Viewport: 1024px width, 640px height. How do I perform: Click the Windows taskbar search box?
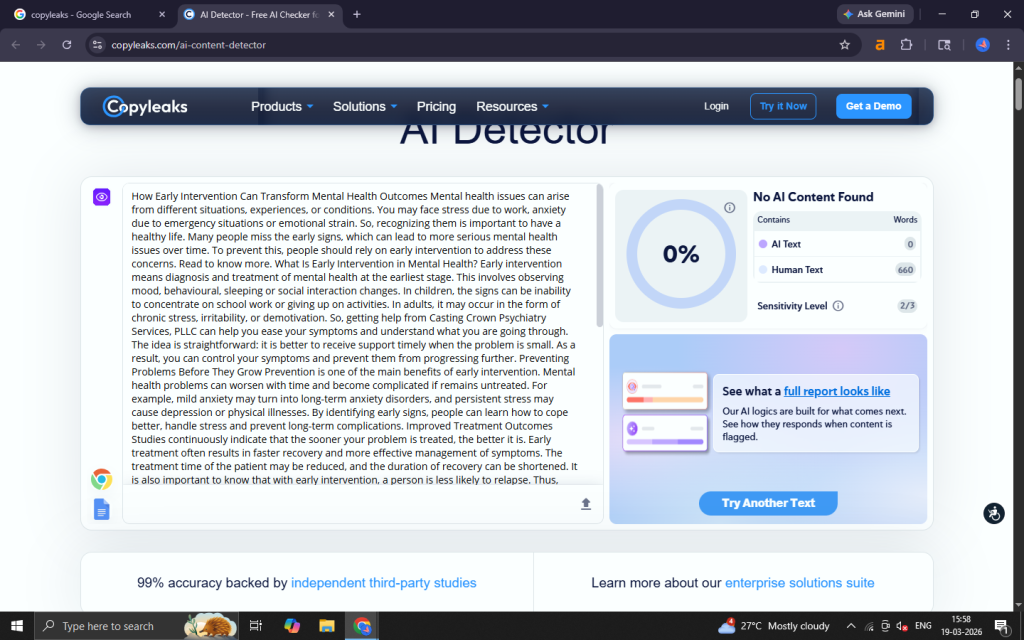(110, 626)
